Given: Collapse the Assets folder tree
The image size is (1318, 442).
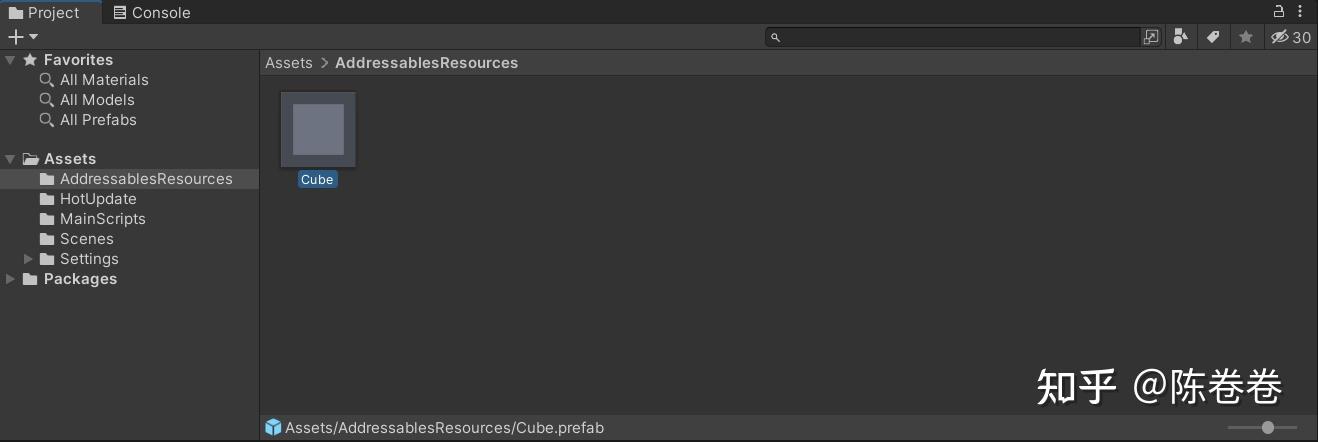Looking at the screenshot, I should 10,159.
